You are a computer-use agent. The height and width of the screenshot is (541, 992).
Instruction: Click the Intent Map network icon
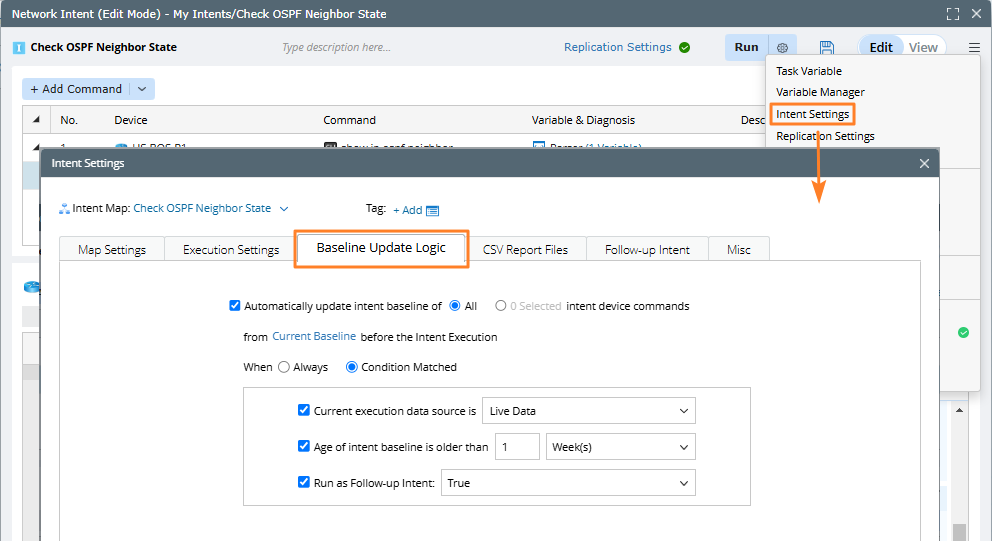tap(64, 209)
